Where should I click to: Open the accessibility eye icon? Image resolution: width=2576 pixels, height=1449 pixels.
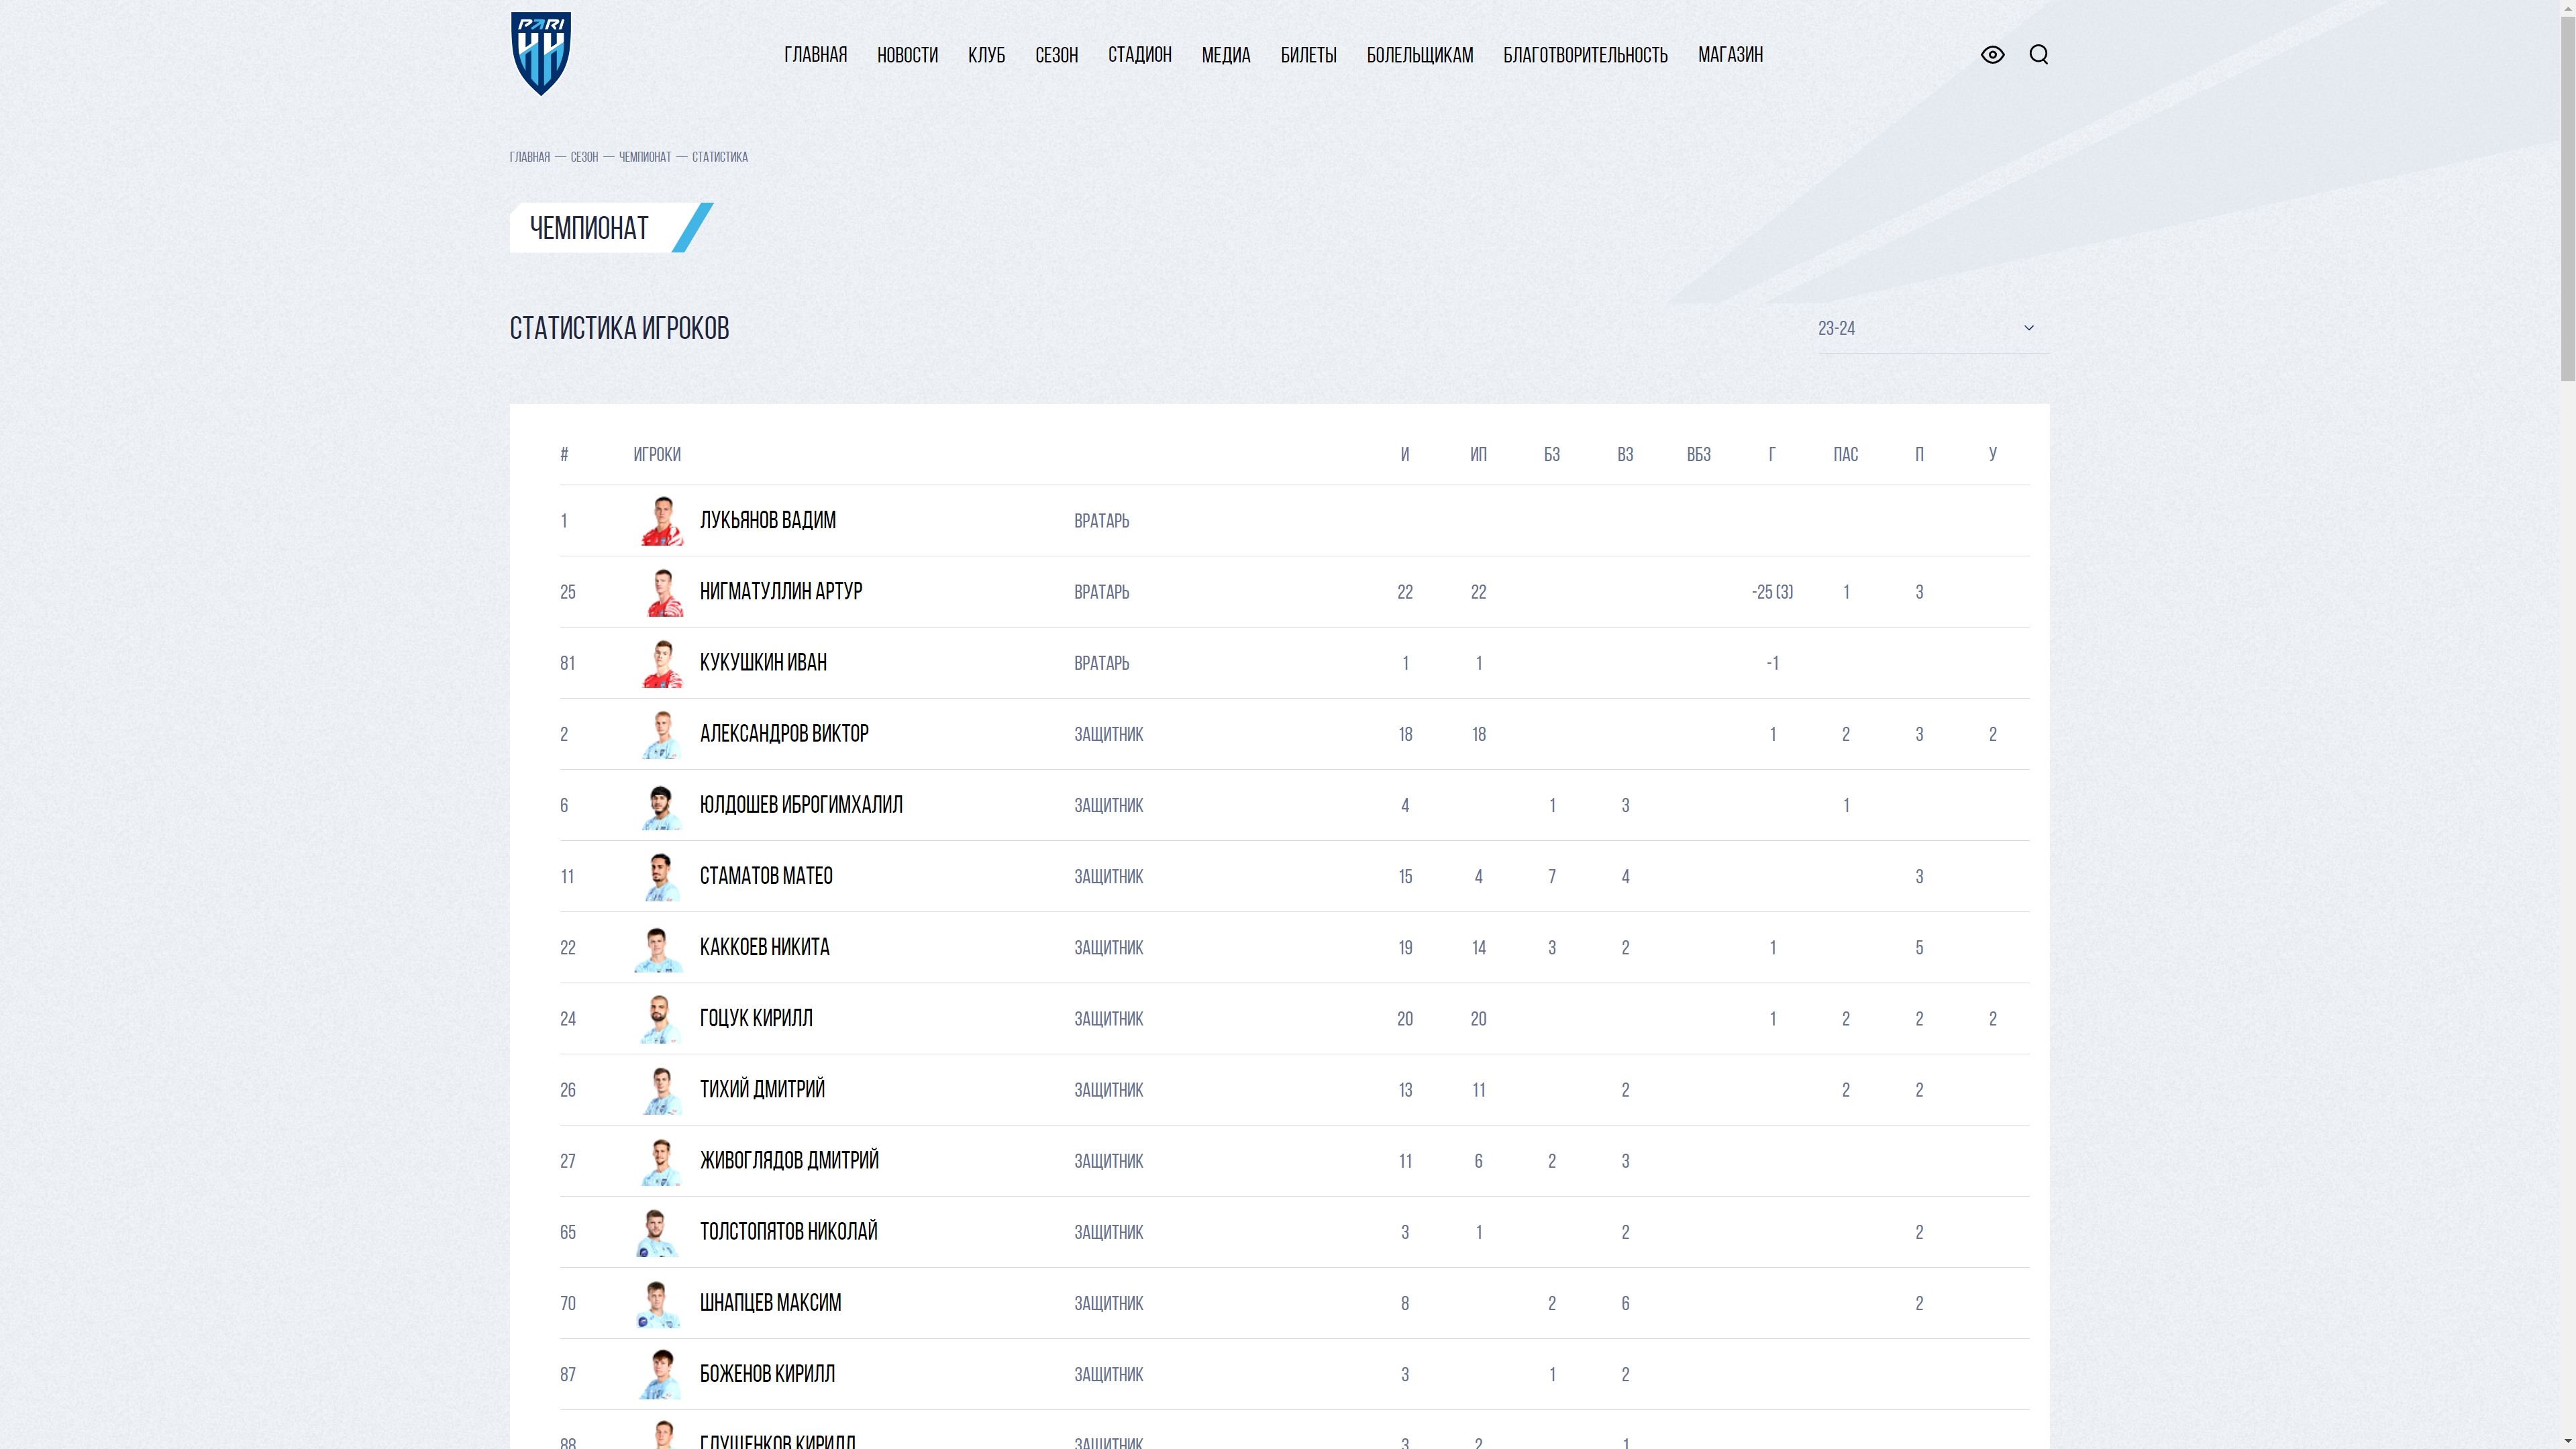click(x=1992, y=55)
